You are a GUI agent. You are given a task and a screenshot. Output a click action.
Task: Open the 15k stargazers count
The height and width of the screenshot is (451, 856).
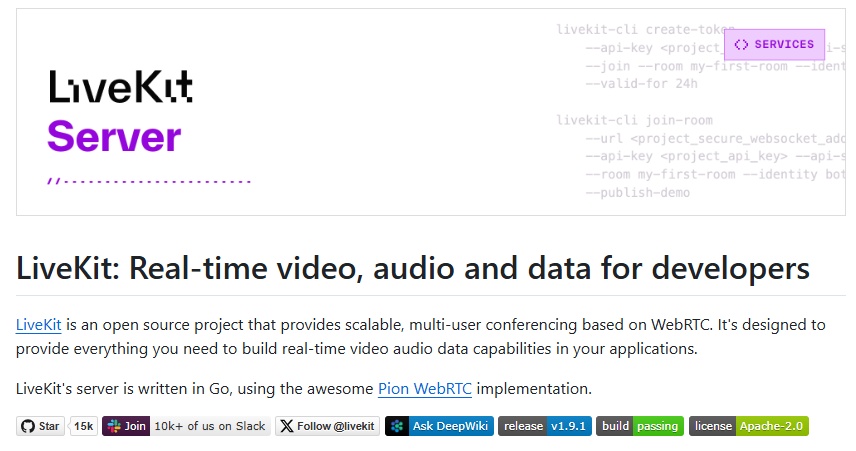pos(84,426)
